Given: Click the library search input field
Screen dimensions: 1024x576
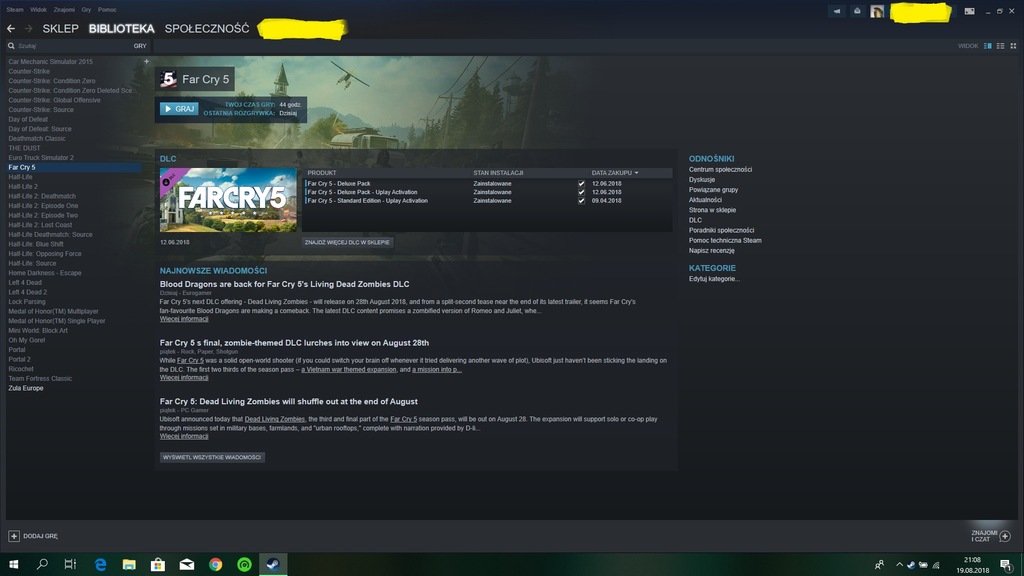Looking at the screenshot, I should (x=73, y=46).
